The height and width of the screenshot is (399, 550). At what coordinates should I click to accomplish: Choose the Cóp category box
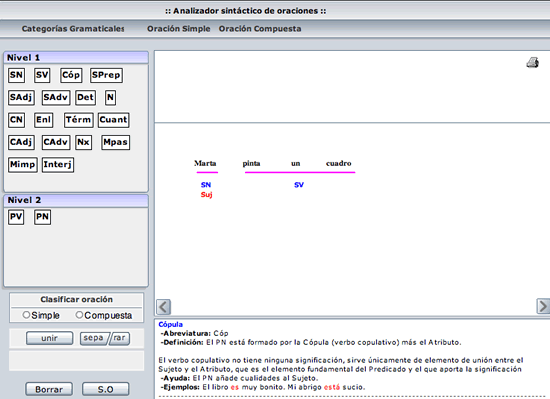(x=71, y=75)
